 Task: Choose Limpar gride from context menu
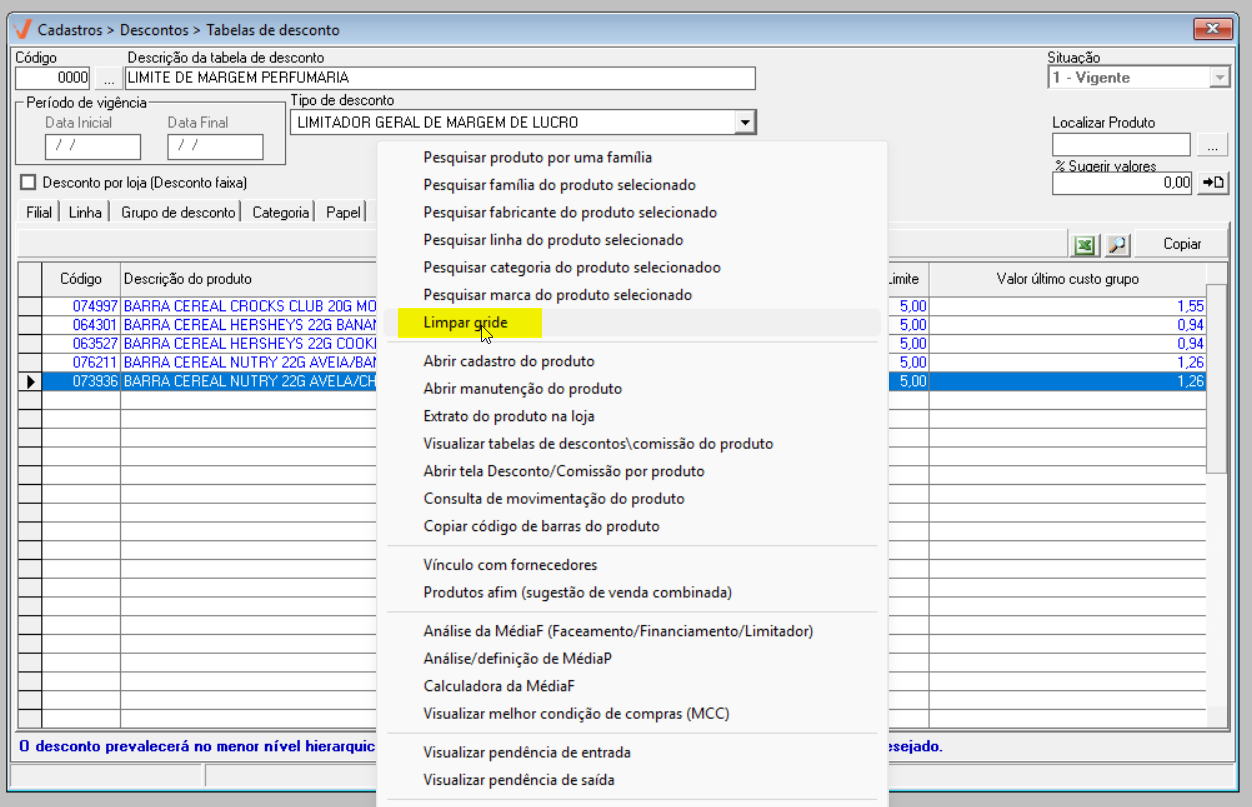click(466, 323)
